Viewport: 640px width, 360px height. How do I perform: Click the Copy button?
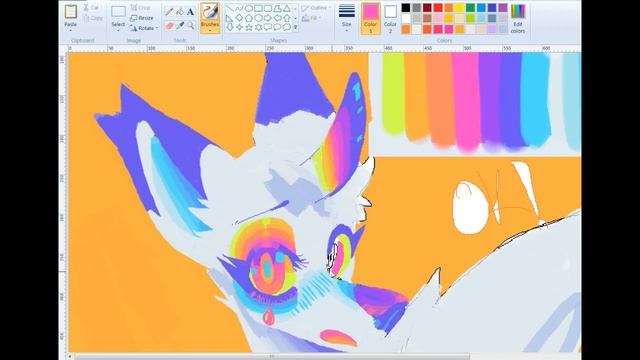pyautogui.click(x=93, y=18)
